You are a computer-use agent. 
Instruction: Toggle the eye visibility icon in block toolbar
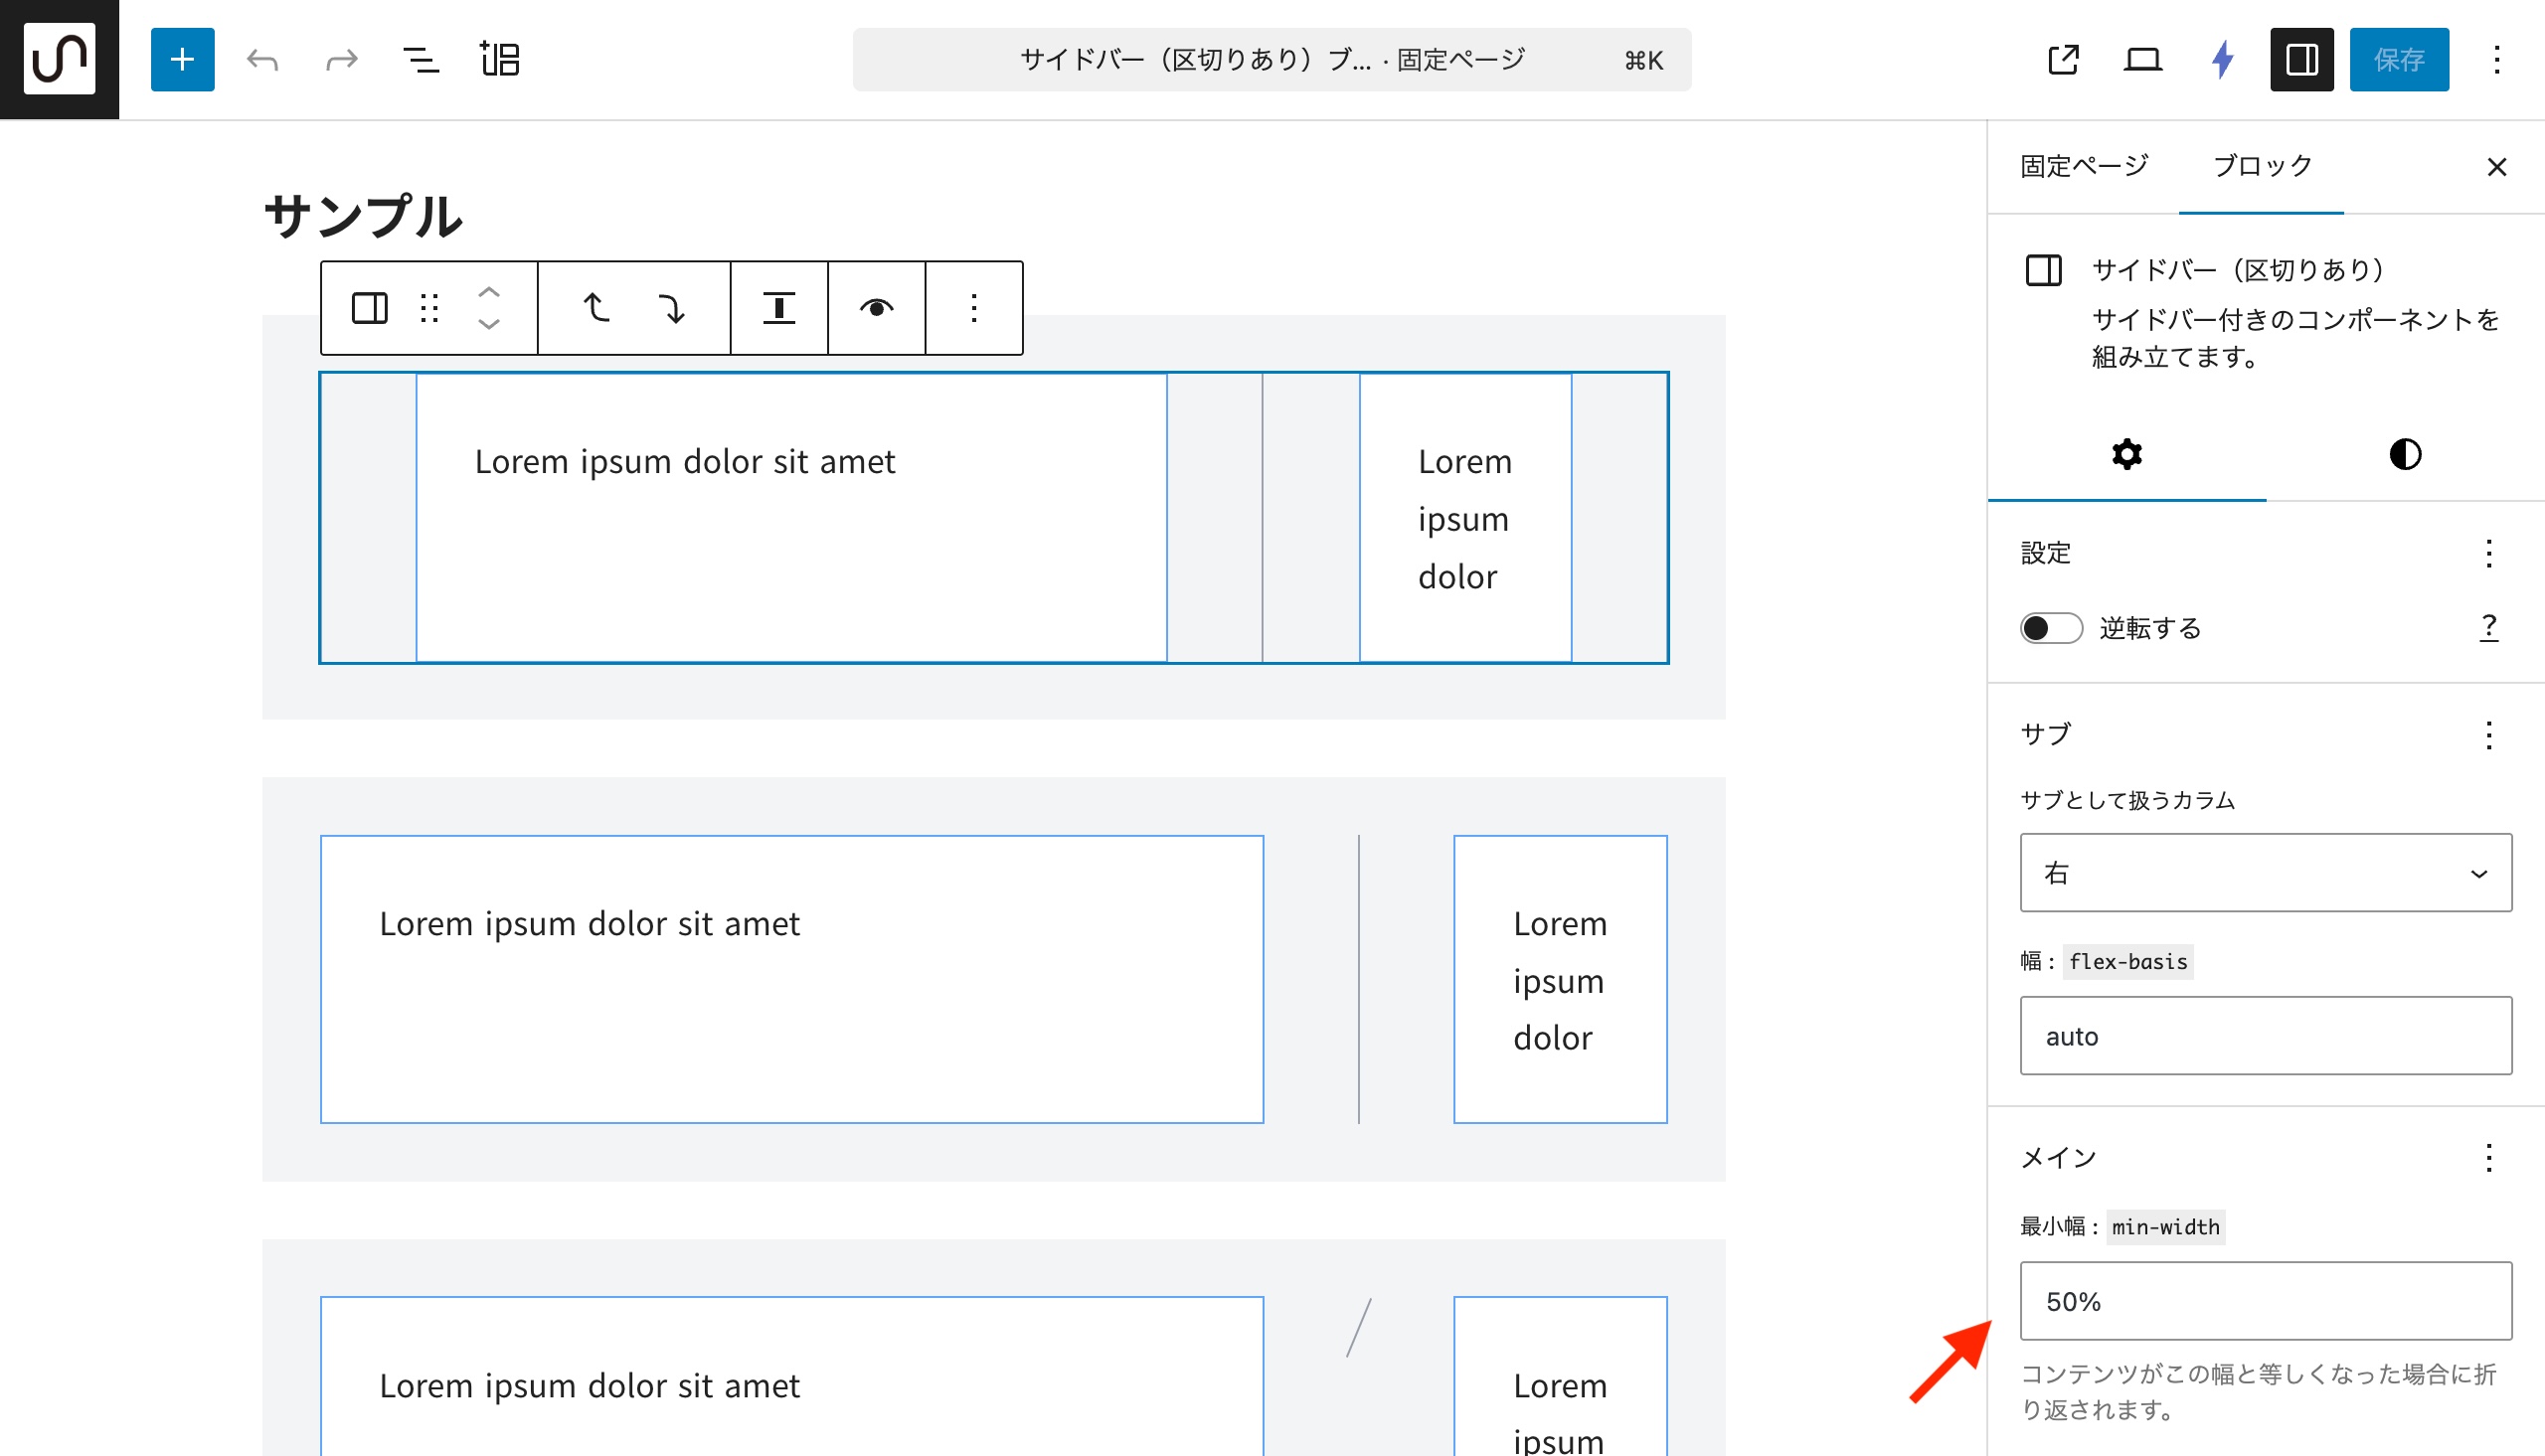[876, 308]
